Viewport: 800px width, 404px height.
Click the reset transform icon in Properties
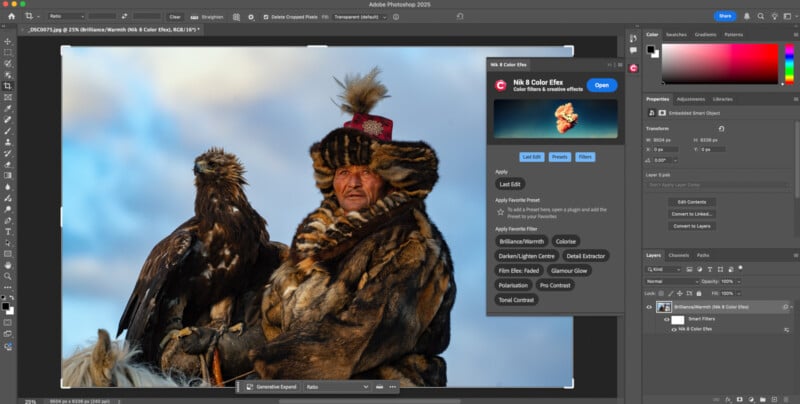point(723,129)
